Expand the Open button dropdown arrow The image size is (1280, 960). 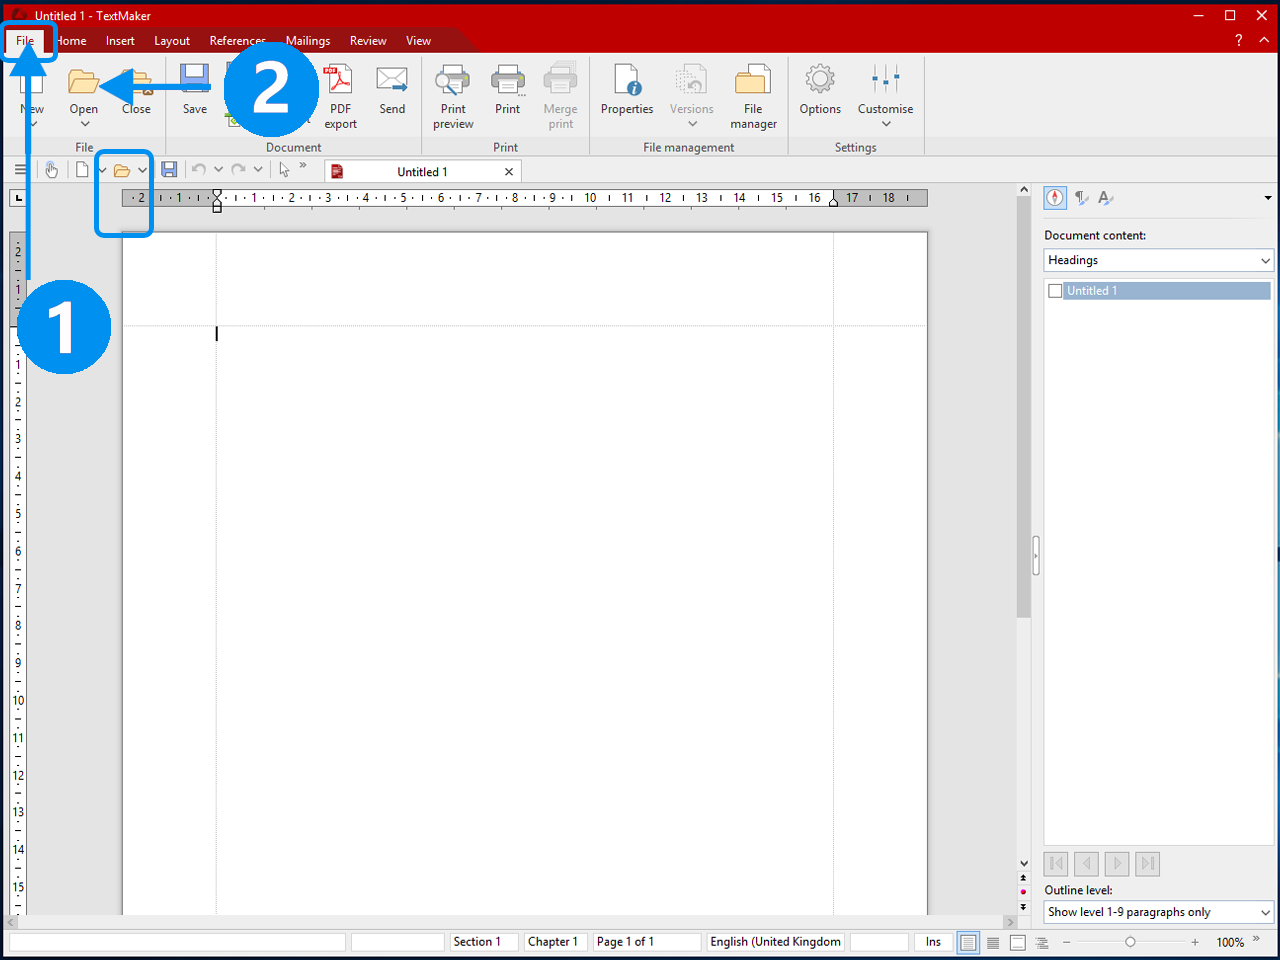(84, 122)
